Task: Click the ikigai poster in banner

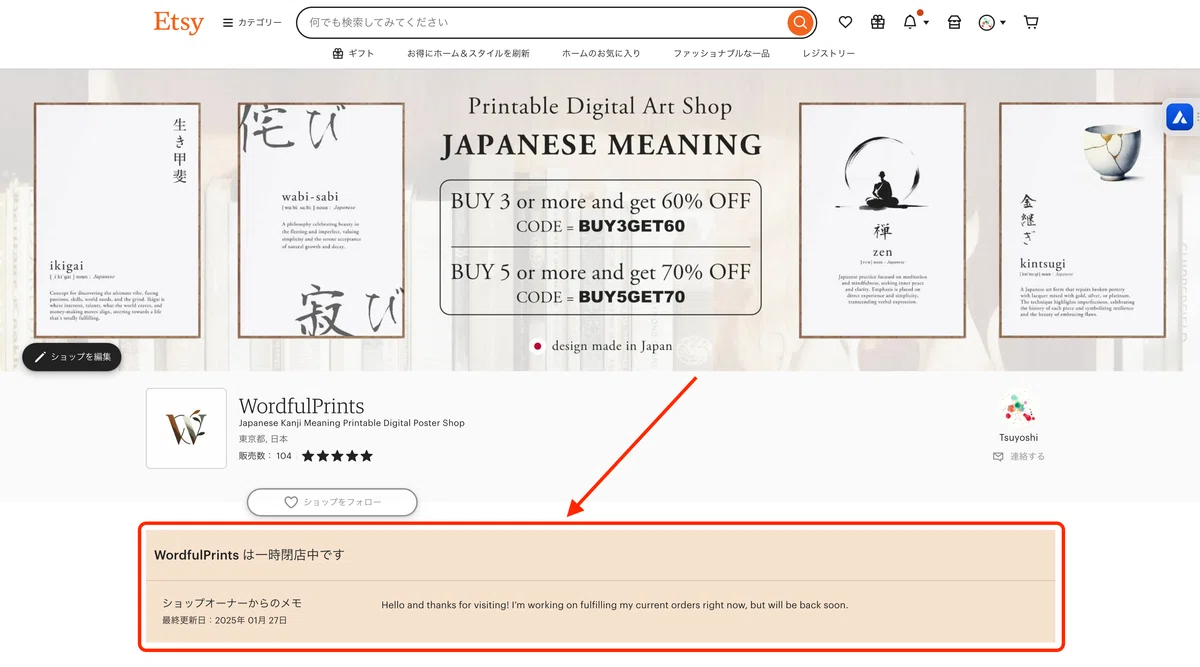Action: [119, 219]
